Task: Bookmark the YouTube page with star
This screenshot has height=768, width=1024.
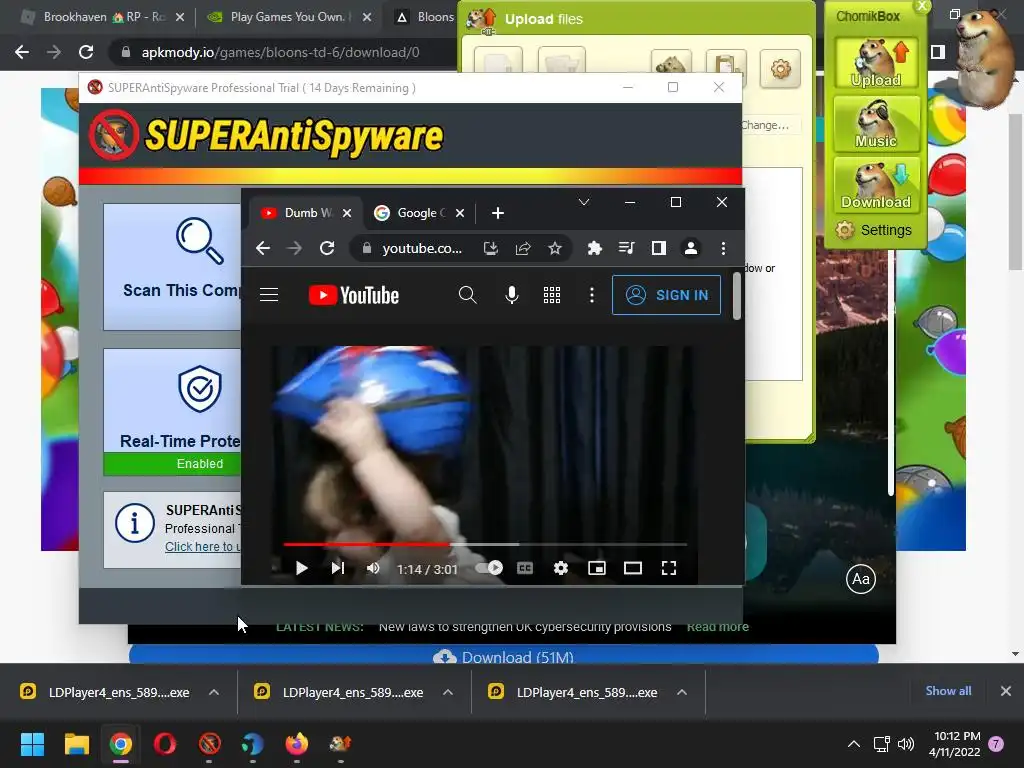Action: coord(554,248)
